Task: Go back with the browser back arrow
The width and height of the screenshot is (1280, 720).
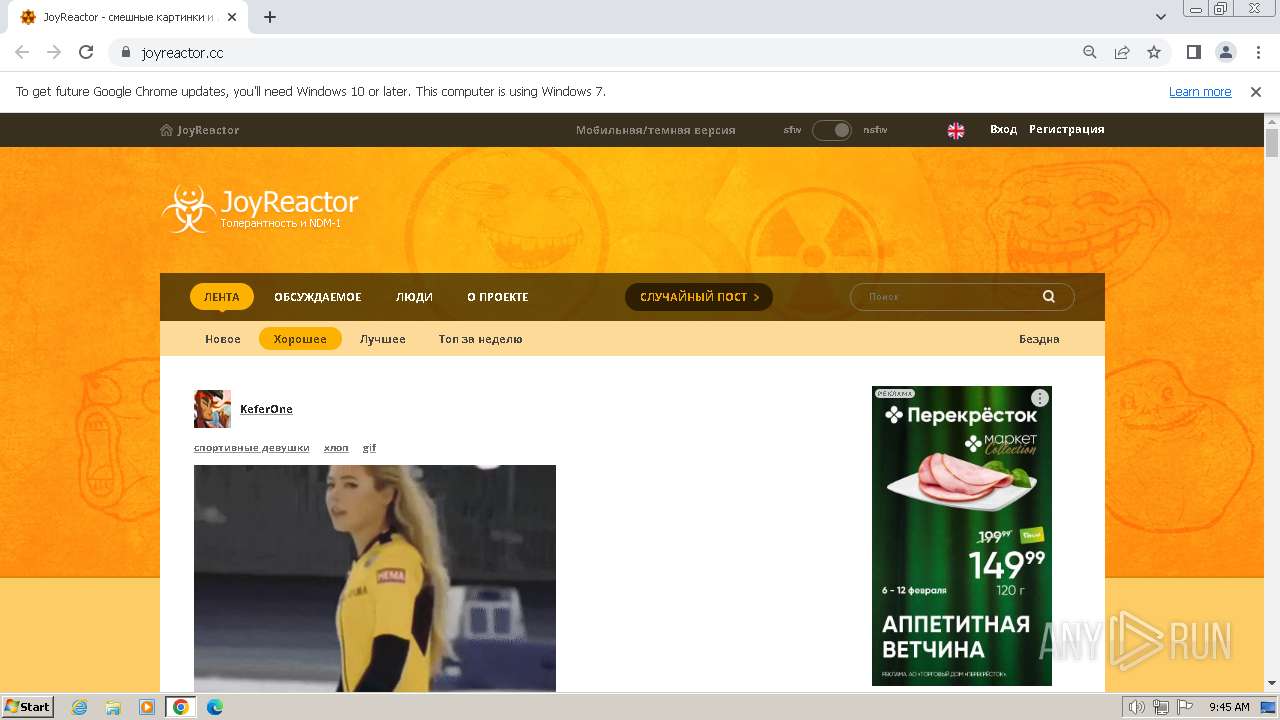Action: pyautogui.click(x=22, y=52)
